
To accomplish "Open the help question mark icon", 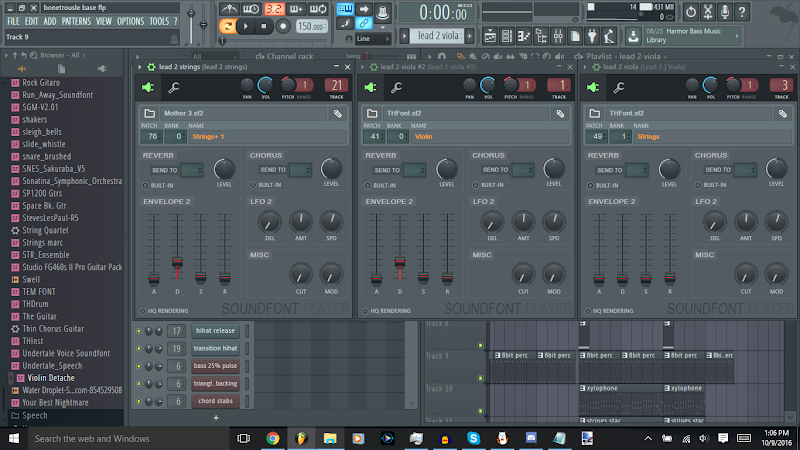I will [742, 12].
